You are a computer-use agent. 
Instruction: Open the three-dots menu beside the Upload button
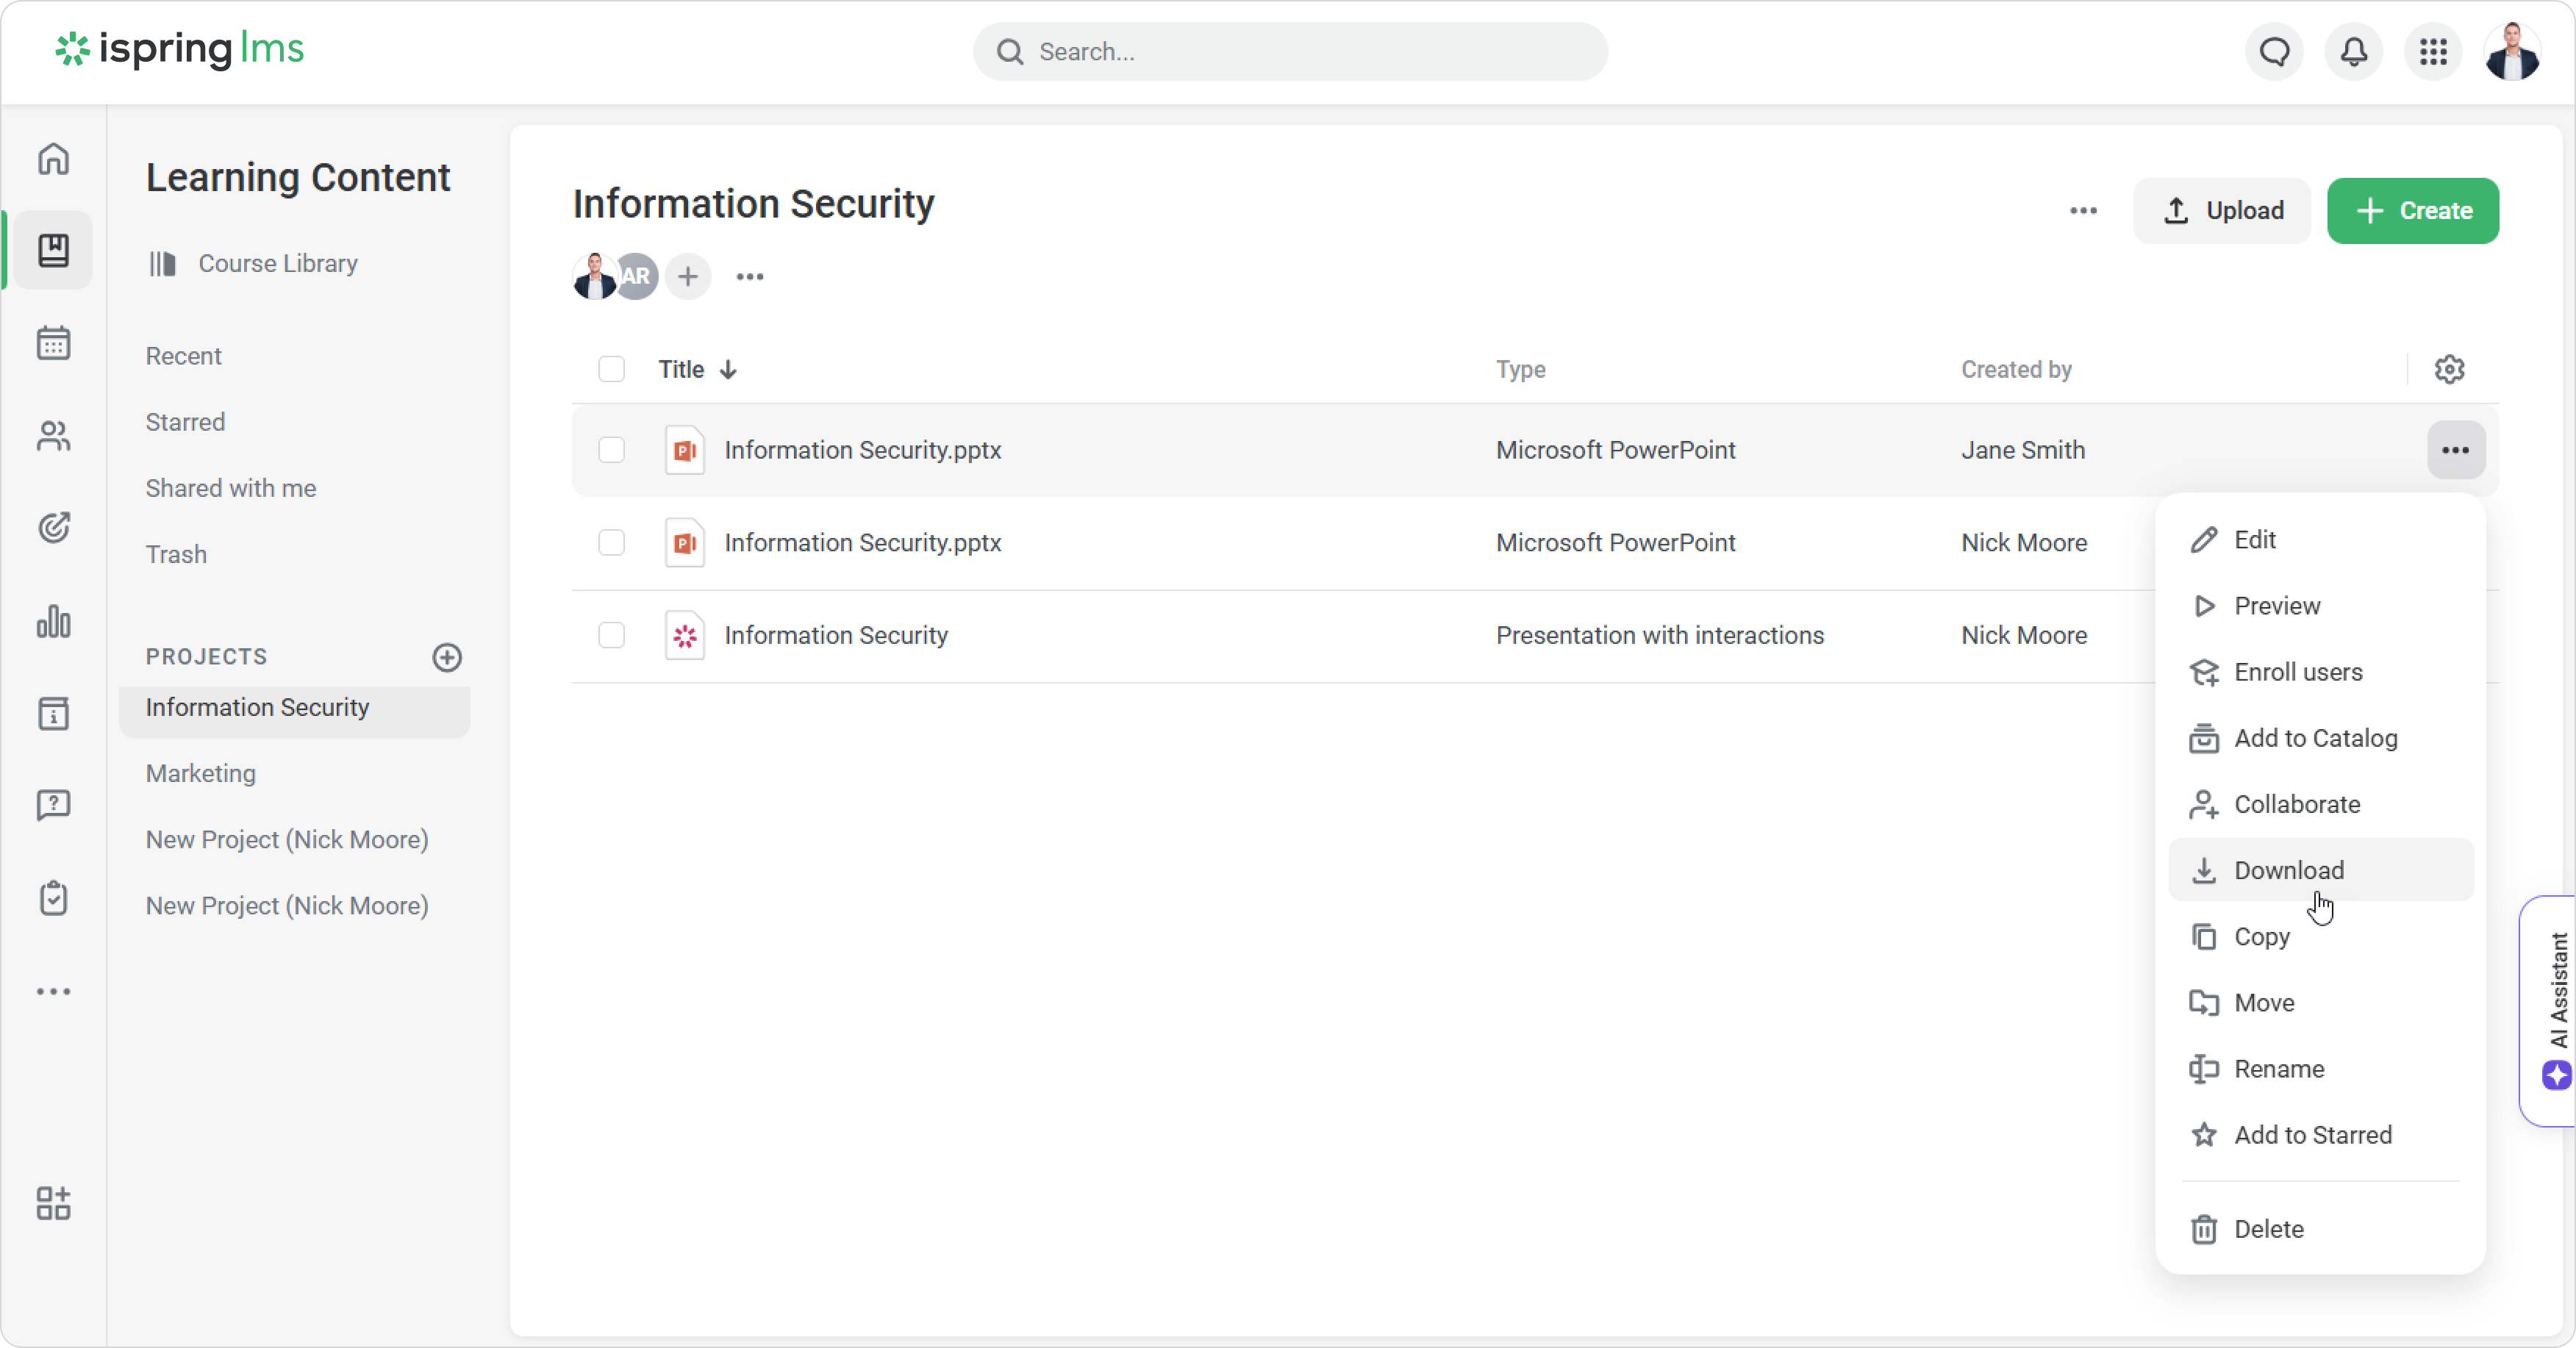click(2083, 211)
